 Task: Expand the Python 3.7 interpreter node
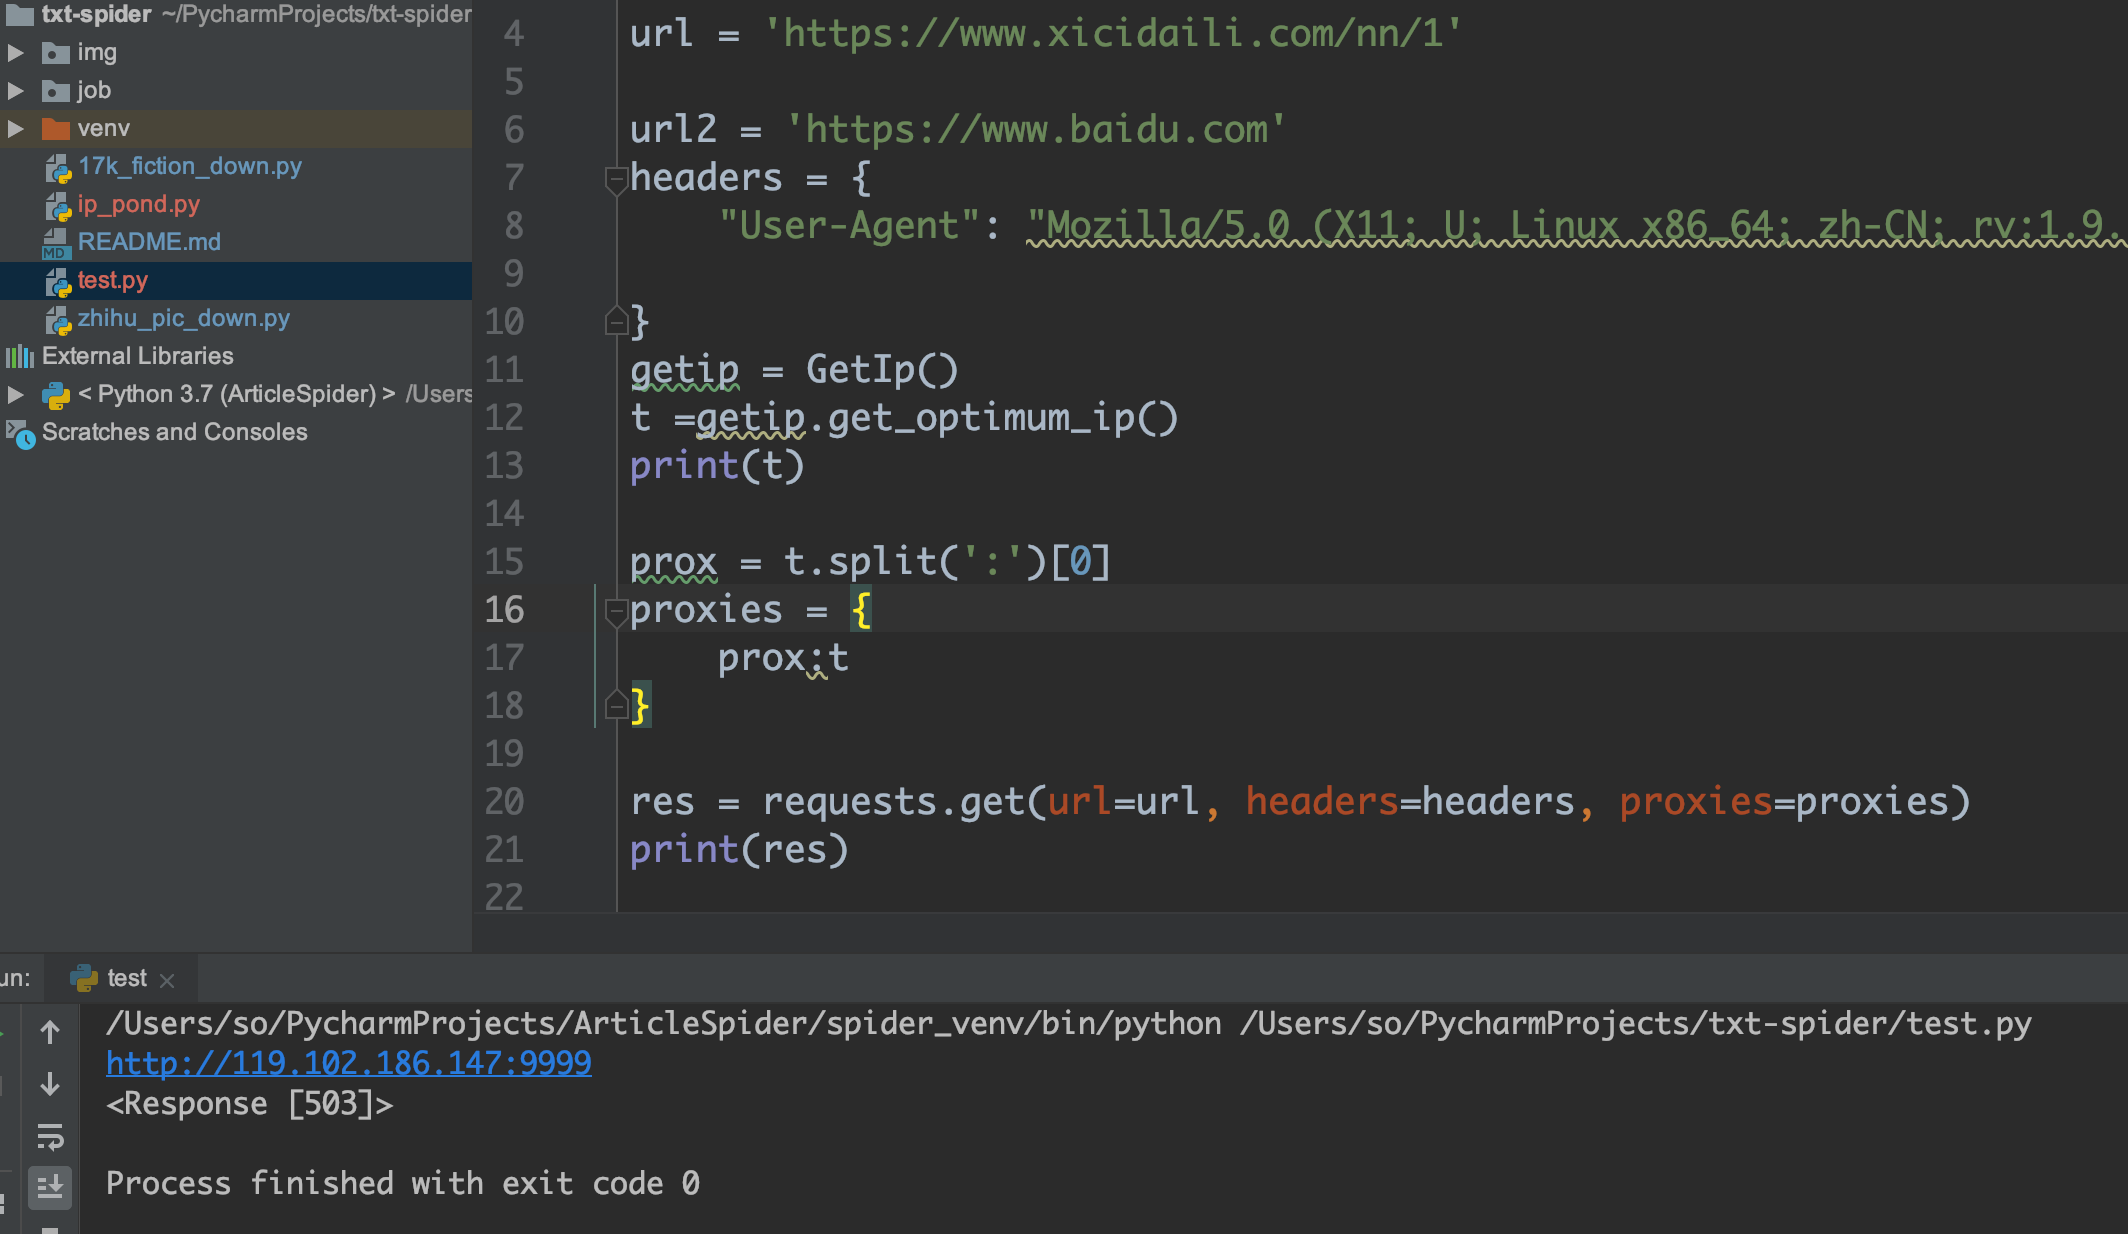pos(16,394)
